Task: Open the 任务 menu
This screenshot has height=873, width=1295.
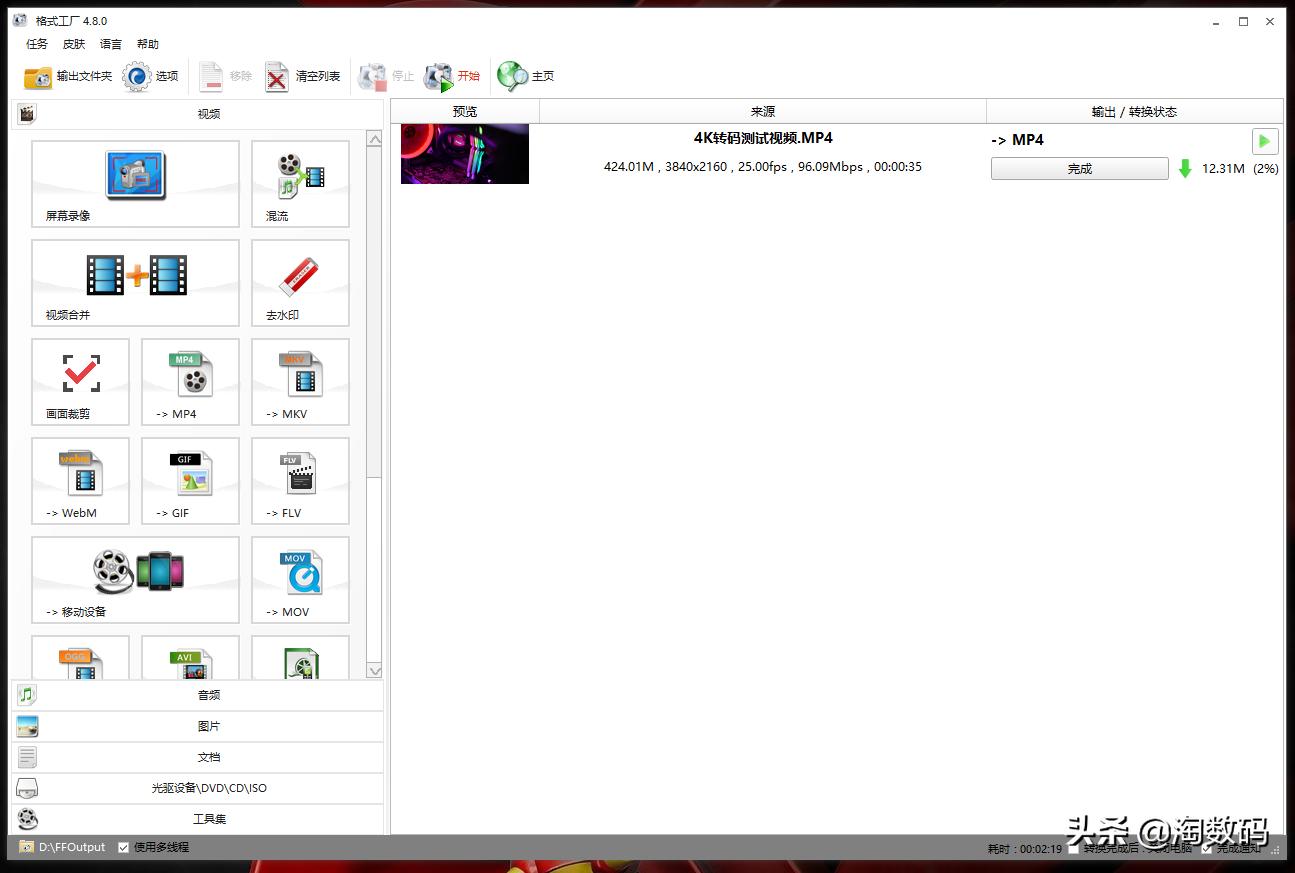Action: (x=36, y=44)
